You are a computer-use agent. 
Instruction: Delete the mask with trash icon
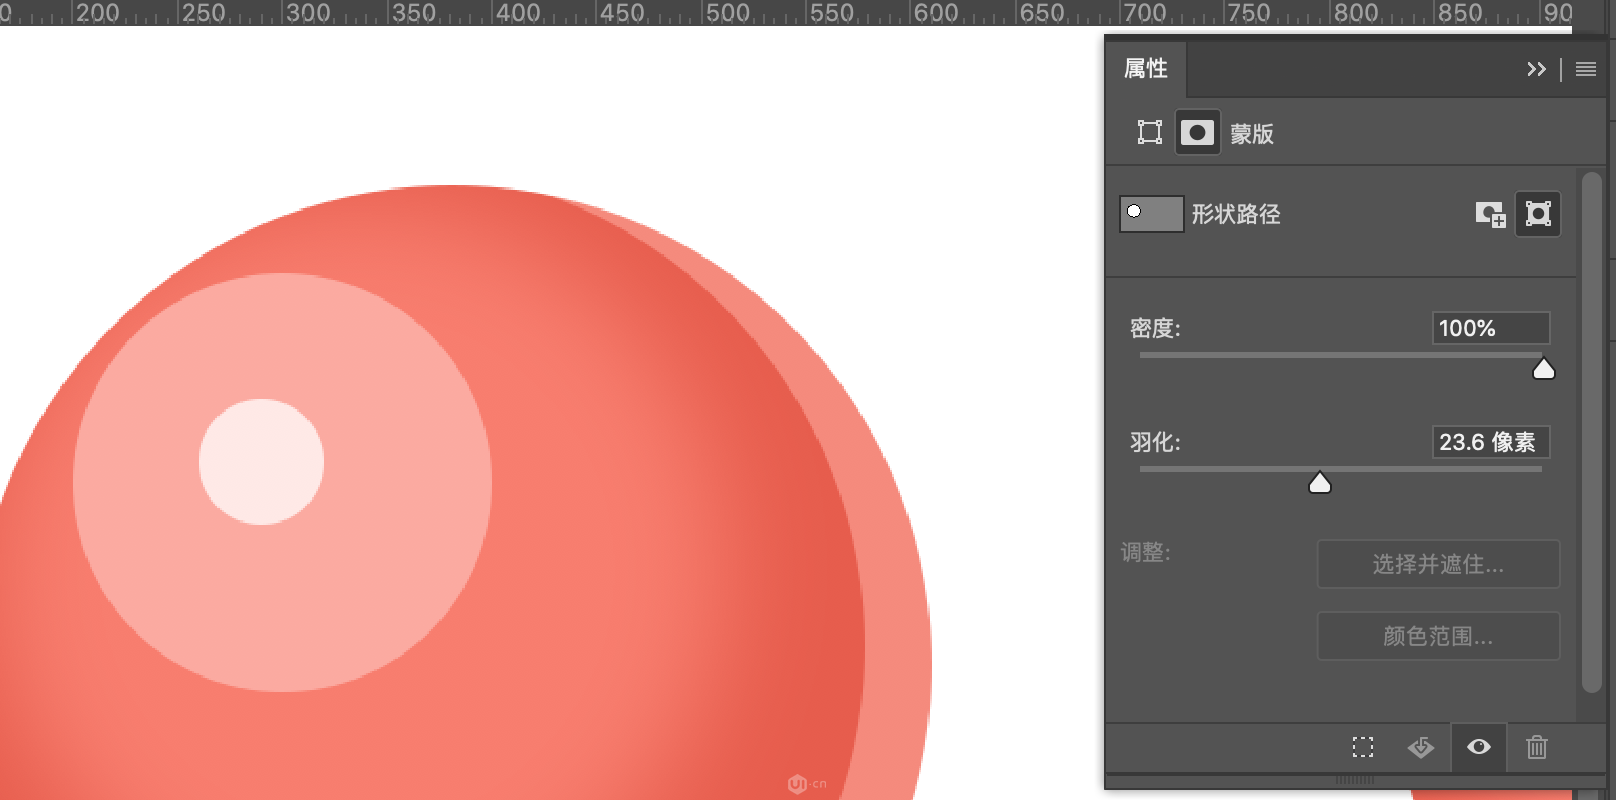[1537, 747]
